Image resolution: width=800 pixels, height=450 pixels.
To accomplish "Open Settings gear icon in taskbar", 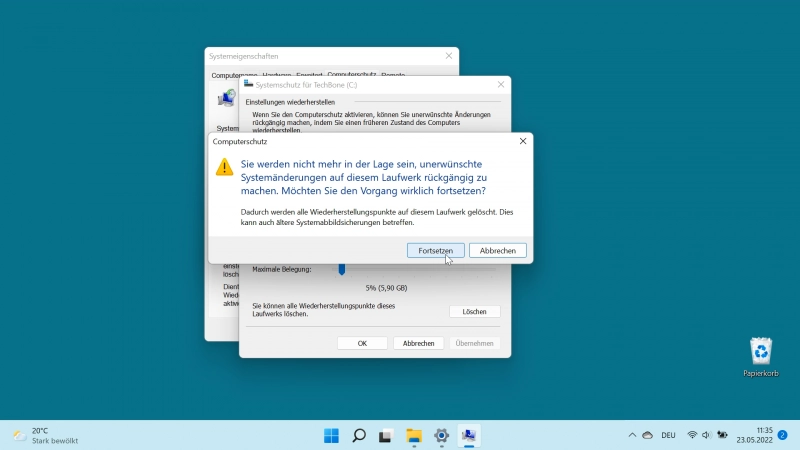I will (x=441, y=435).
